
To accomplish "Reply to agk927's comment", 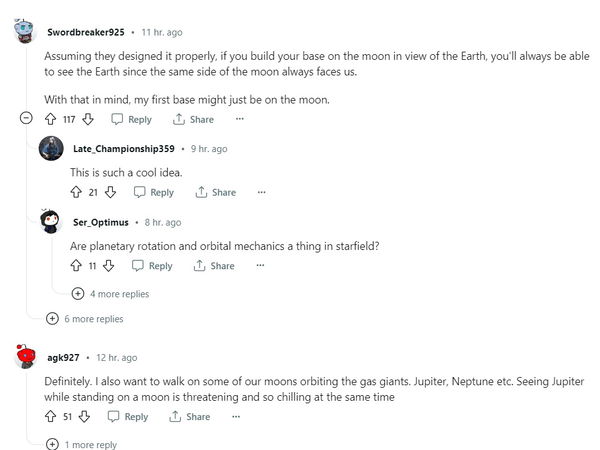I will click(x=127, y=416).
